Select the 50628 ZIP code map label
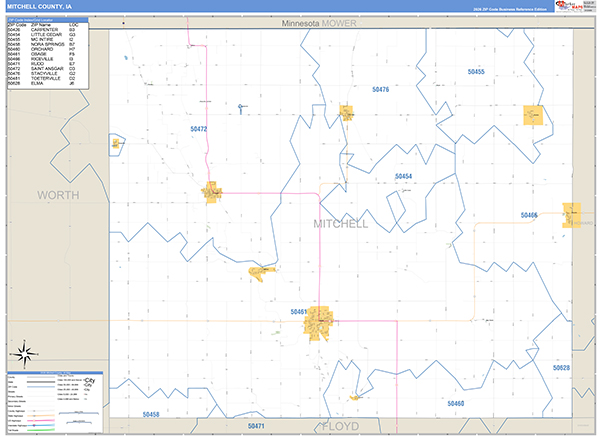Image resolution: width=600 pixels, height=436 pixels. click(560, 368)
